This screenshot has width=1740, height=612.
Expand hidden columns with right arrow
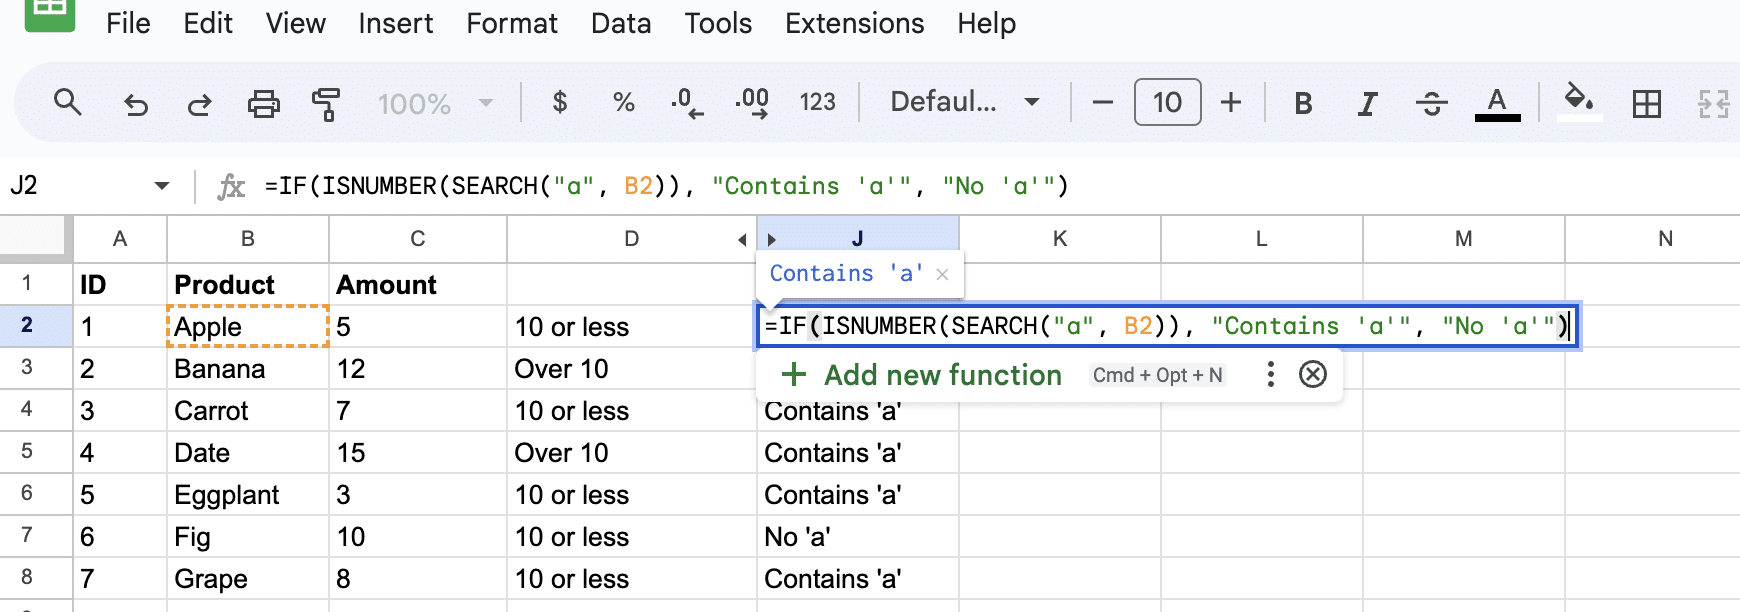[772, 239]
